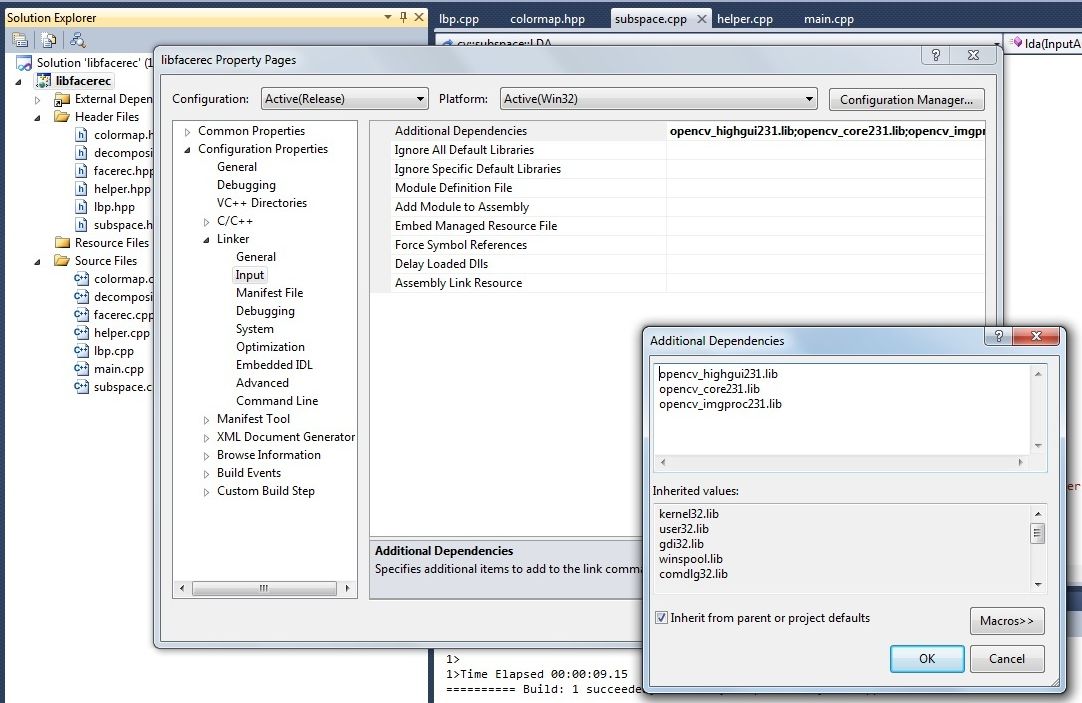Select Manifest File under Linker
This screenshot has height=703, width=1082.
(x=269, y=293)
